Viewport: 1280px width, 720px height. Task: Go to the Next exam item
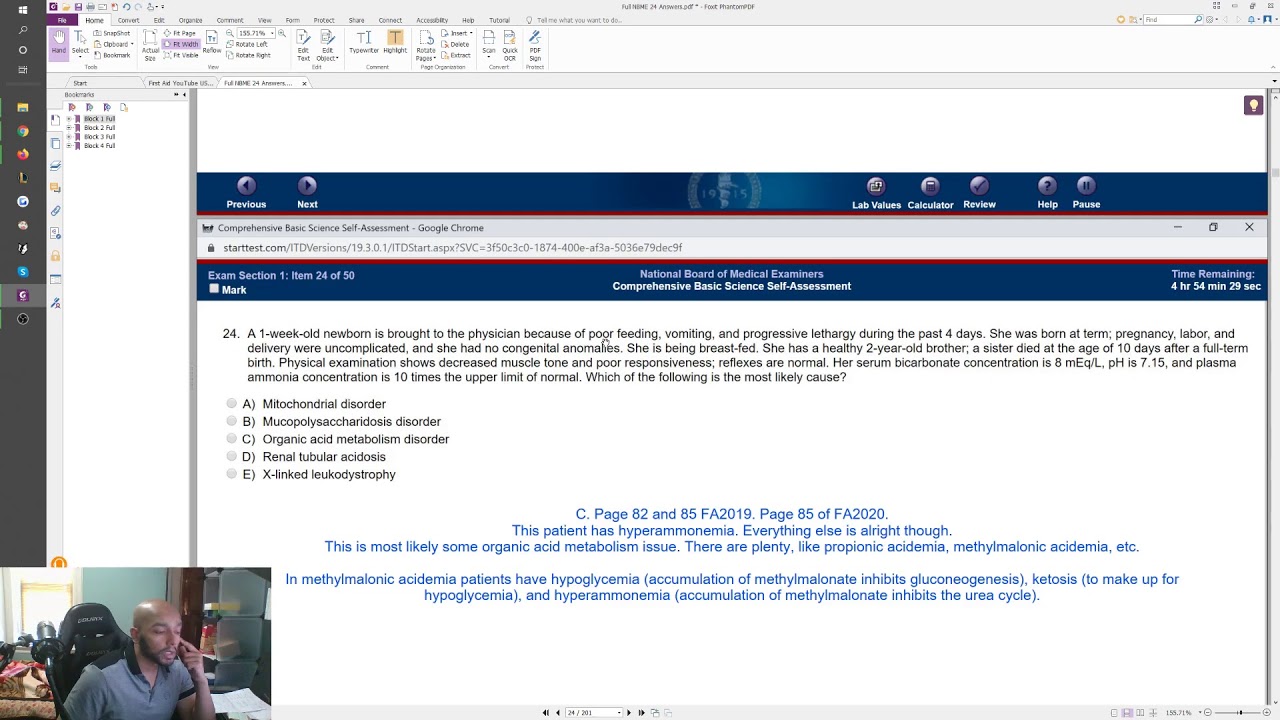[x=307, y=193]
